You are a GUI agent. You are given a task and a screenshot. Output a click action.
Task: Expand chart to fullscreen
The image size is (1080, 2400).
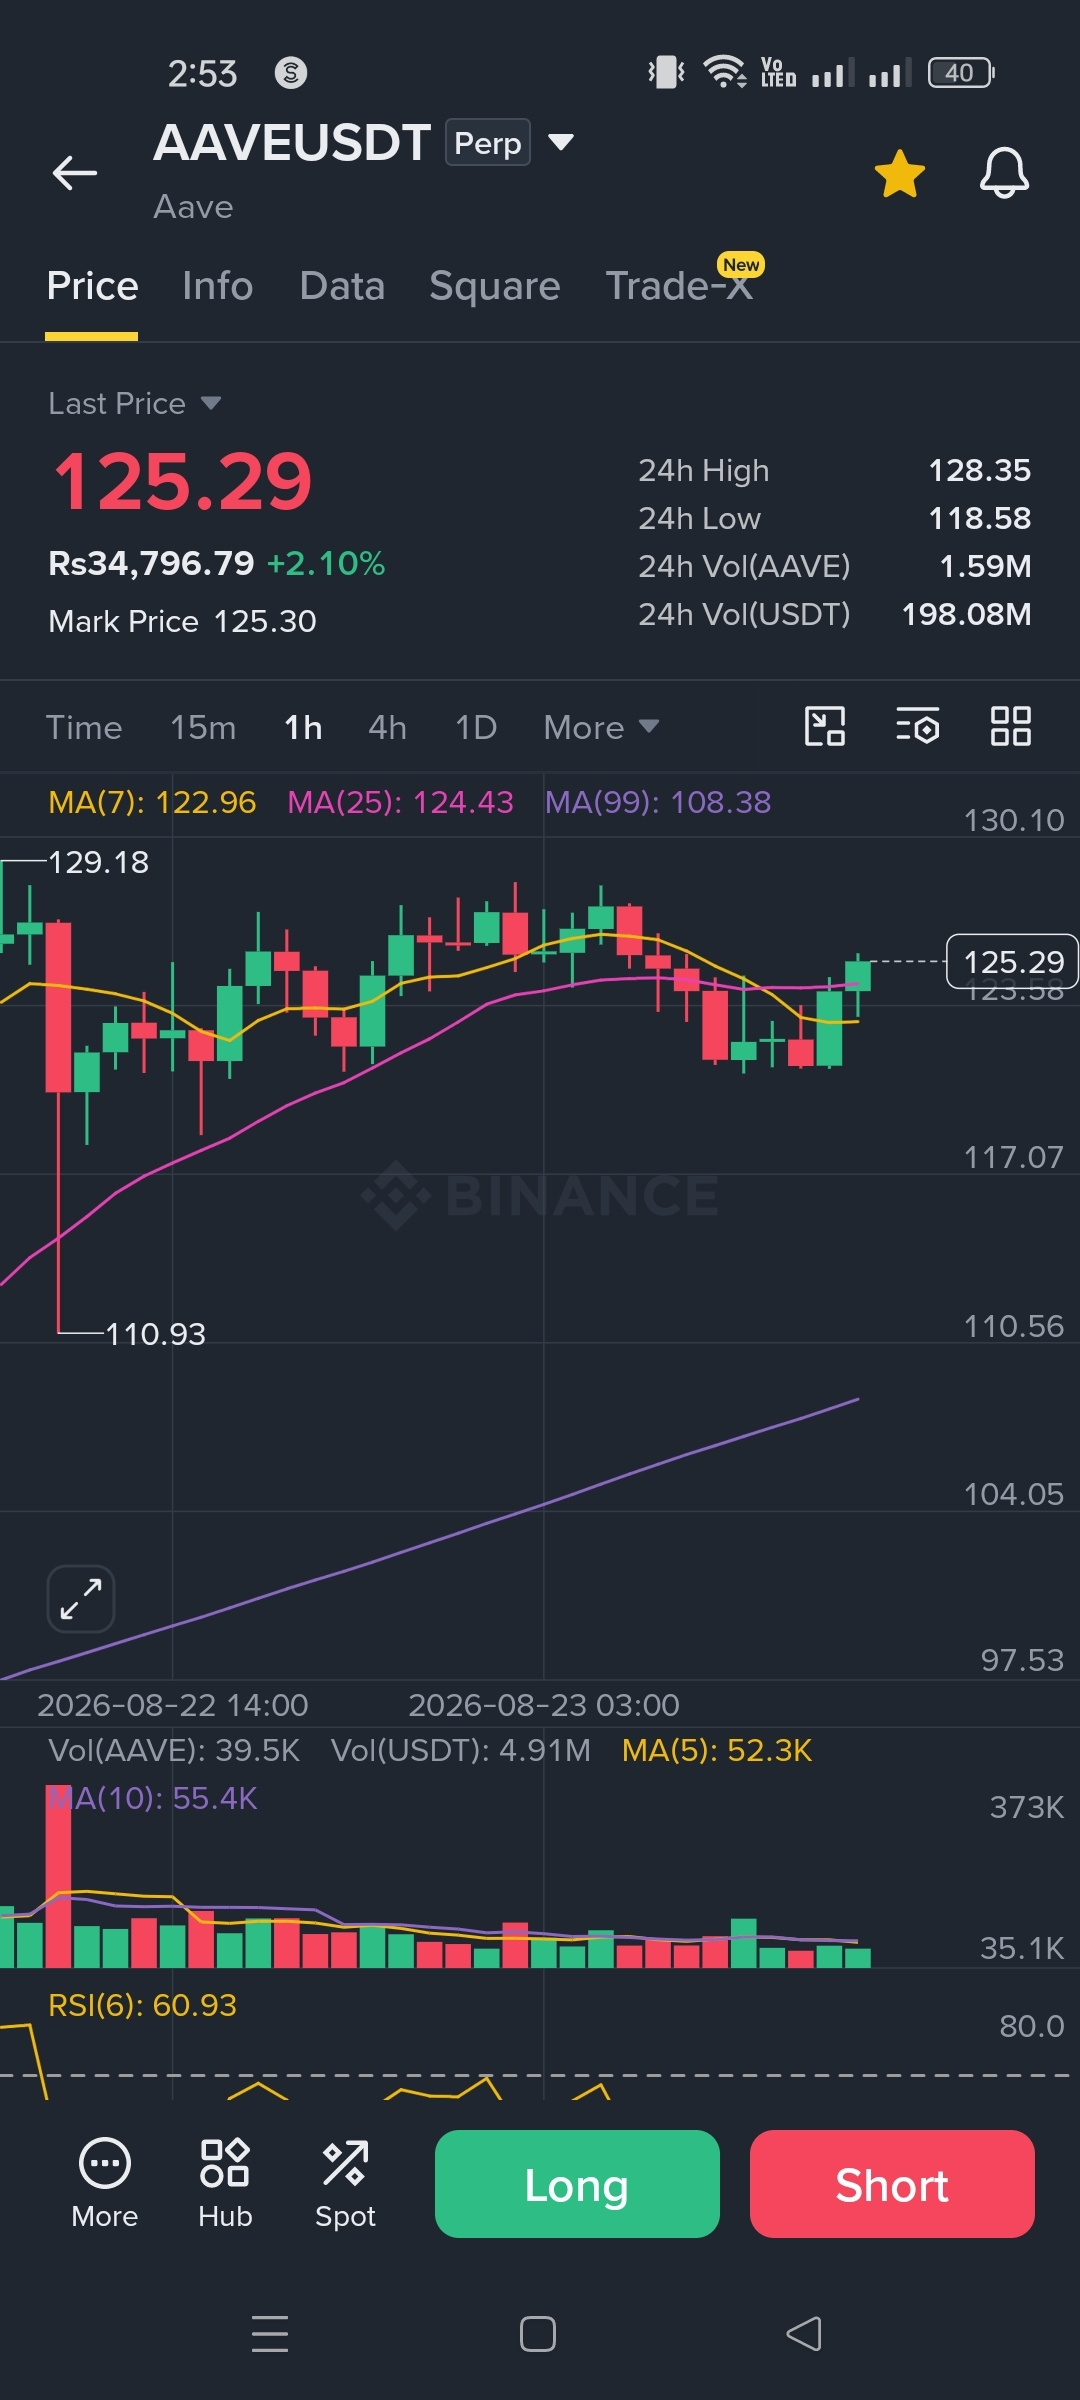(x=81, y=1598)
